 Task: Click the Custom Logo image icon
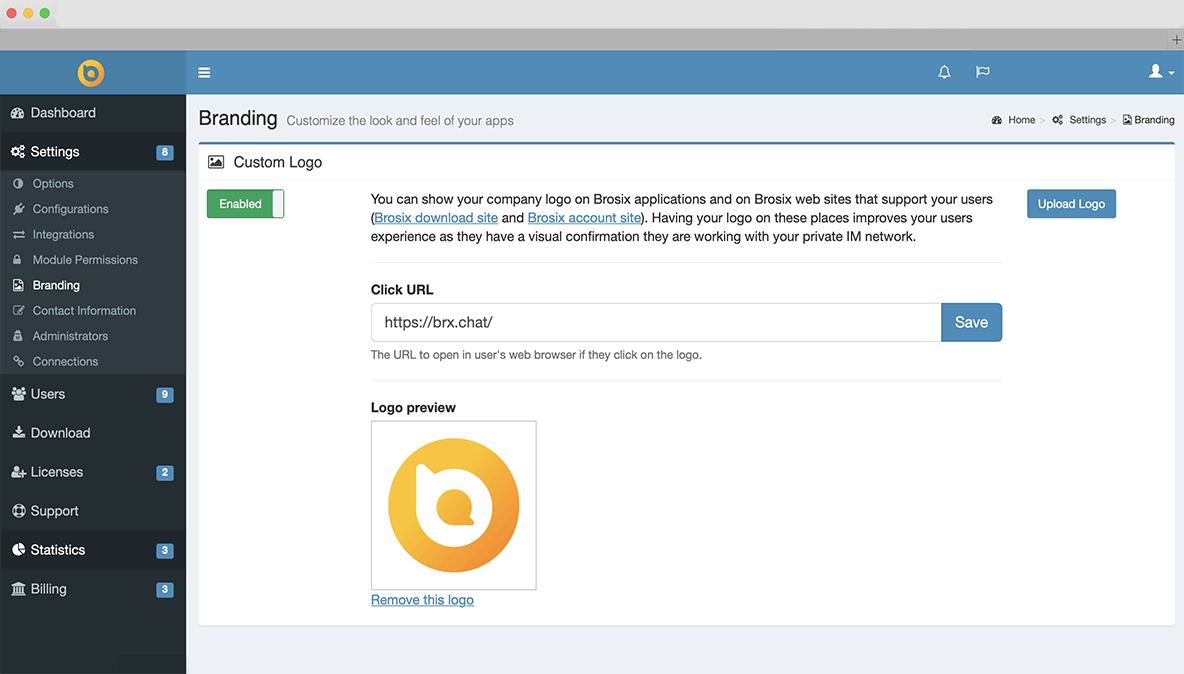pos(216,162)
